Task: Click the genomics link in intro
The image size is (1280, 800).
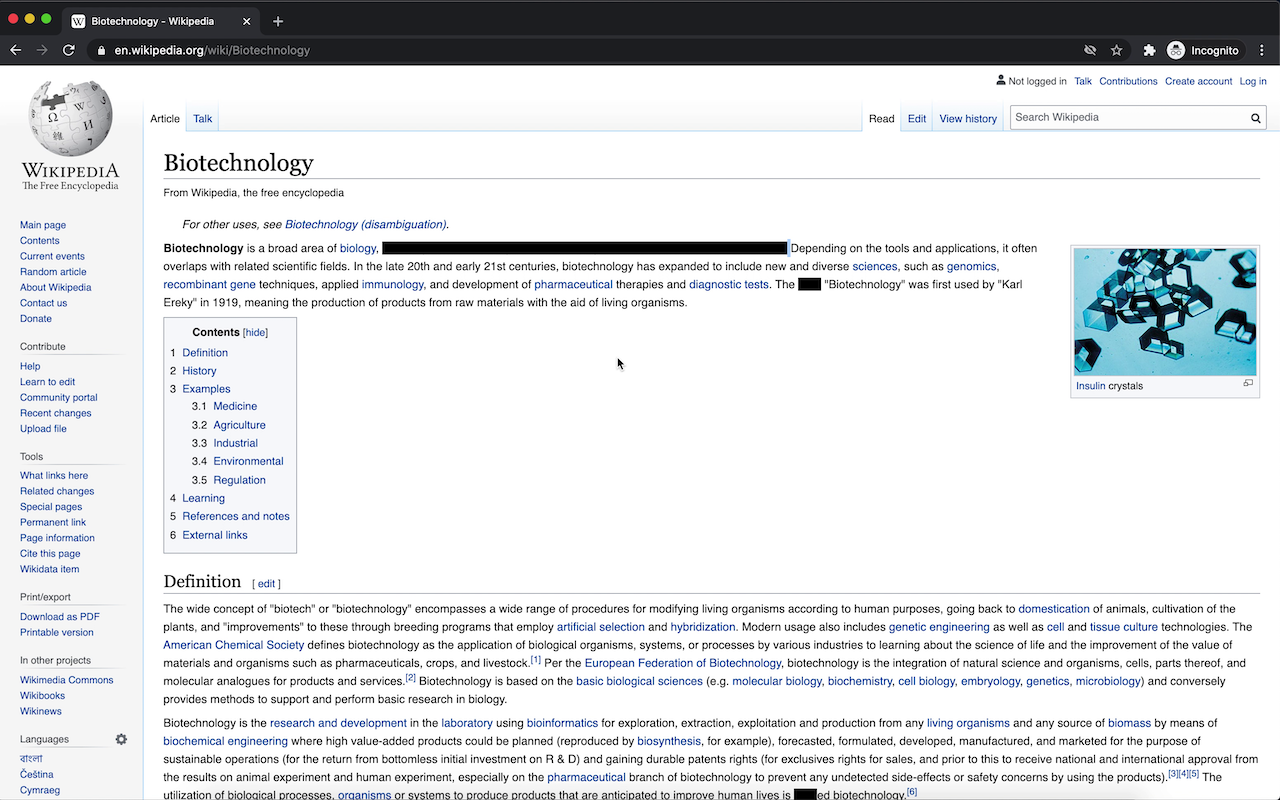Action: [x=971, y=267]
